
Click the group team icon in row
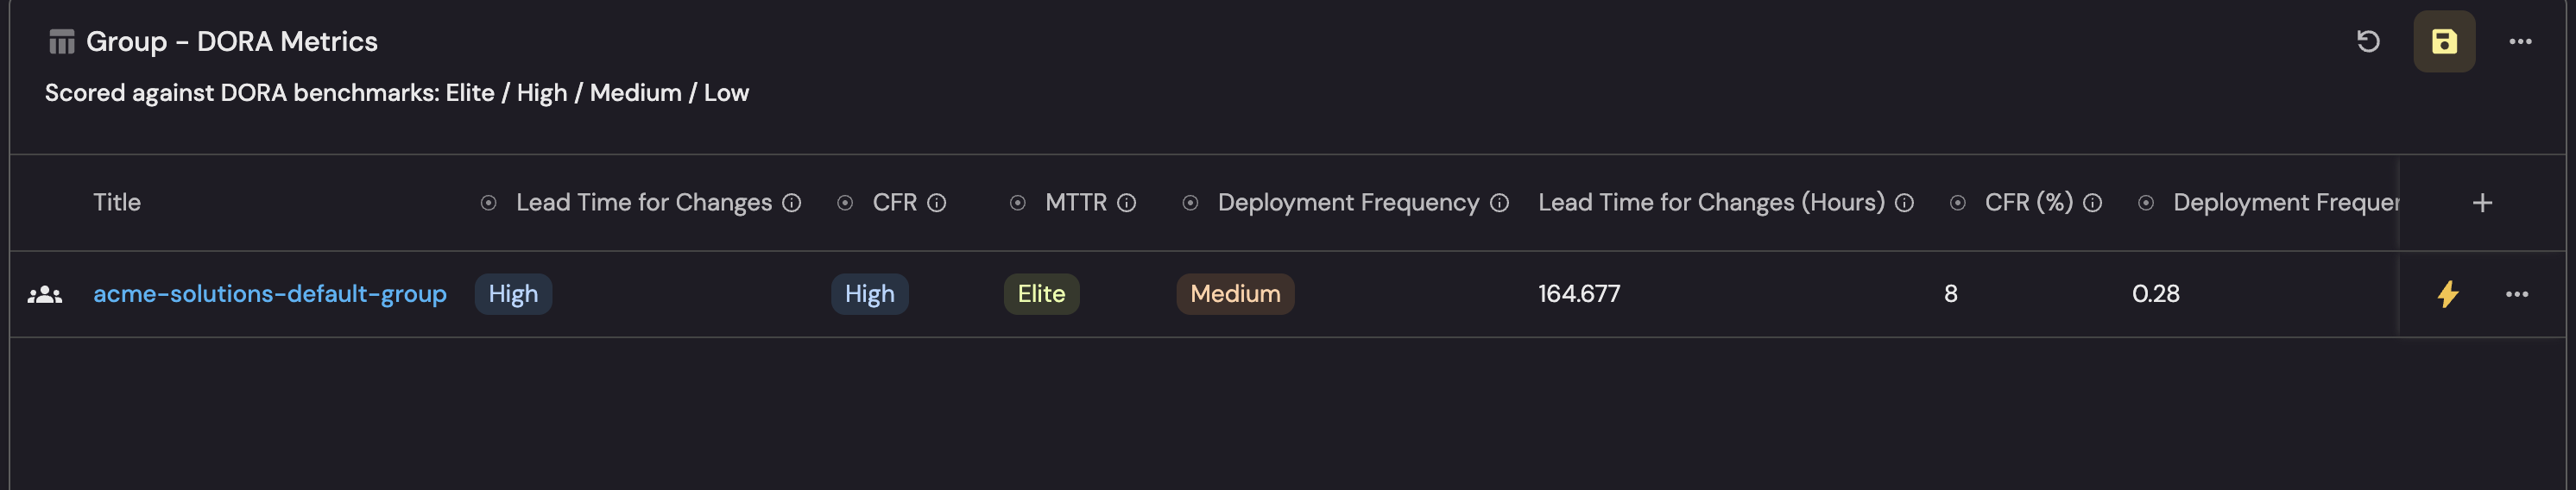(x=45, y=294)
